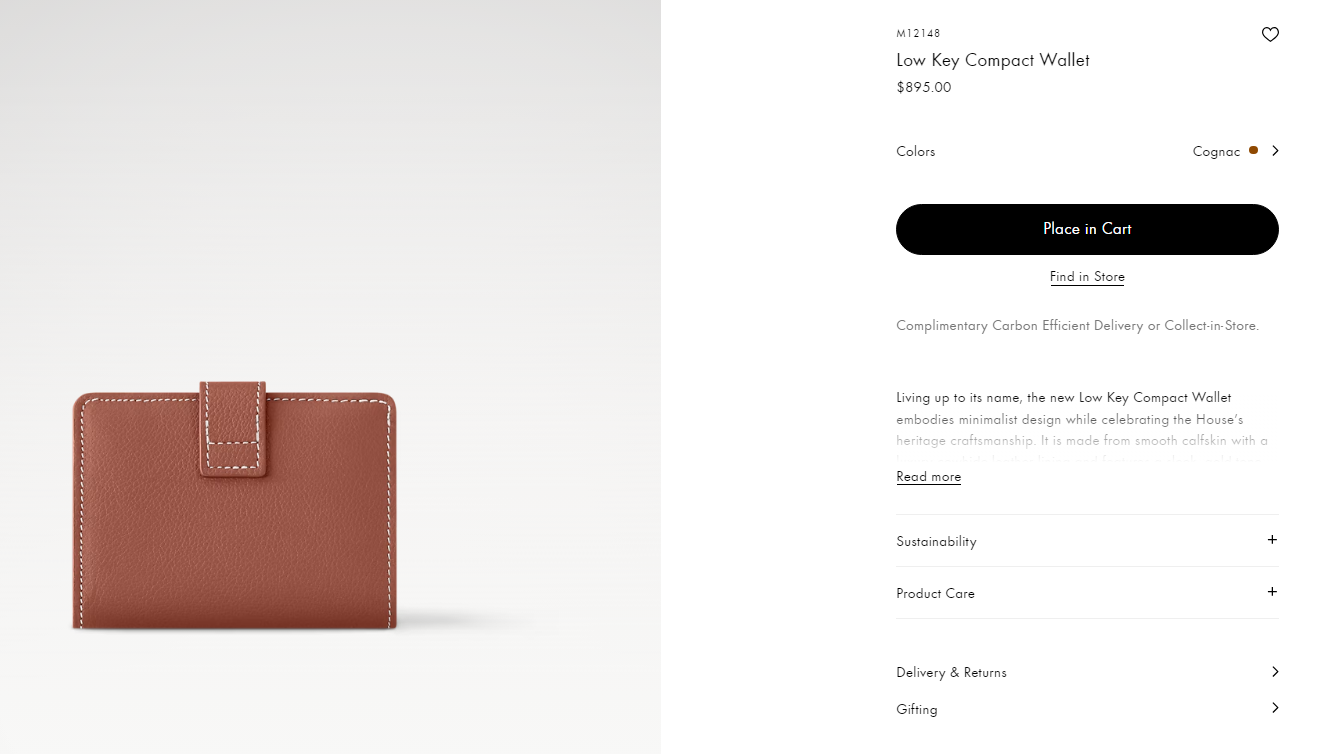
Task: Select the Cognac color swatch dot
Action: click(1253, 150)
